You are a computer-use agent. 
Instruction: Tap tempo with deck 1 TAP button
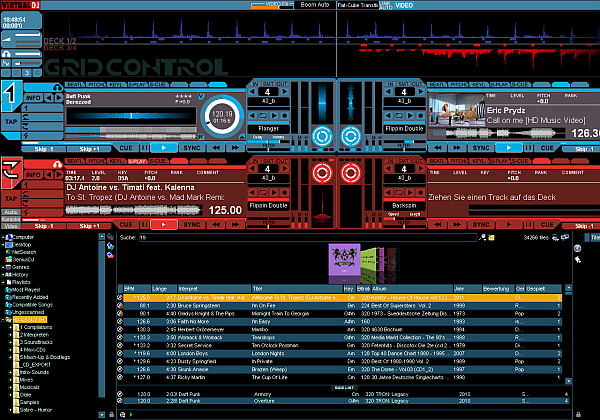11,122
